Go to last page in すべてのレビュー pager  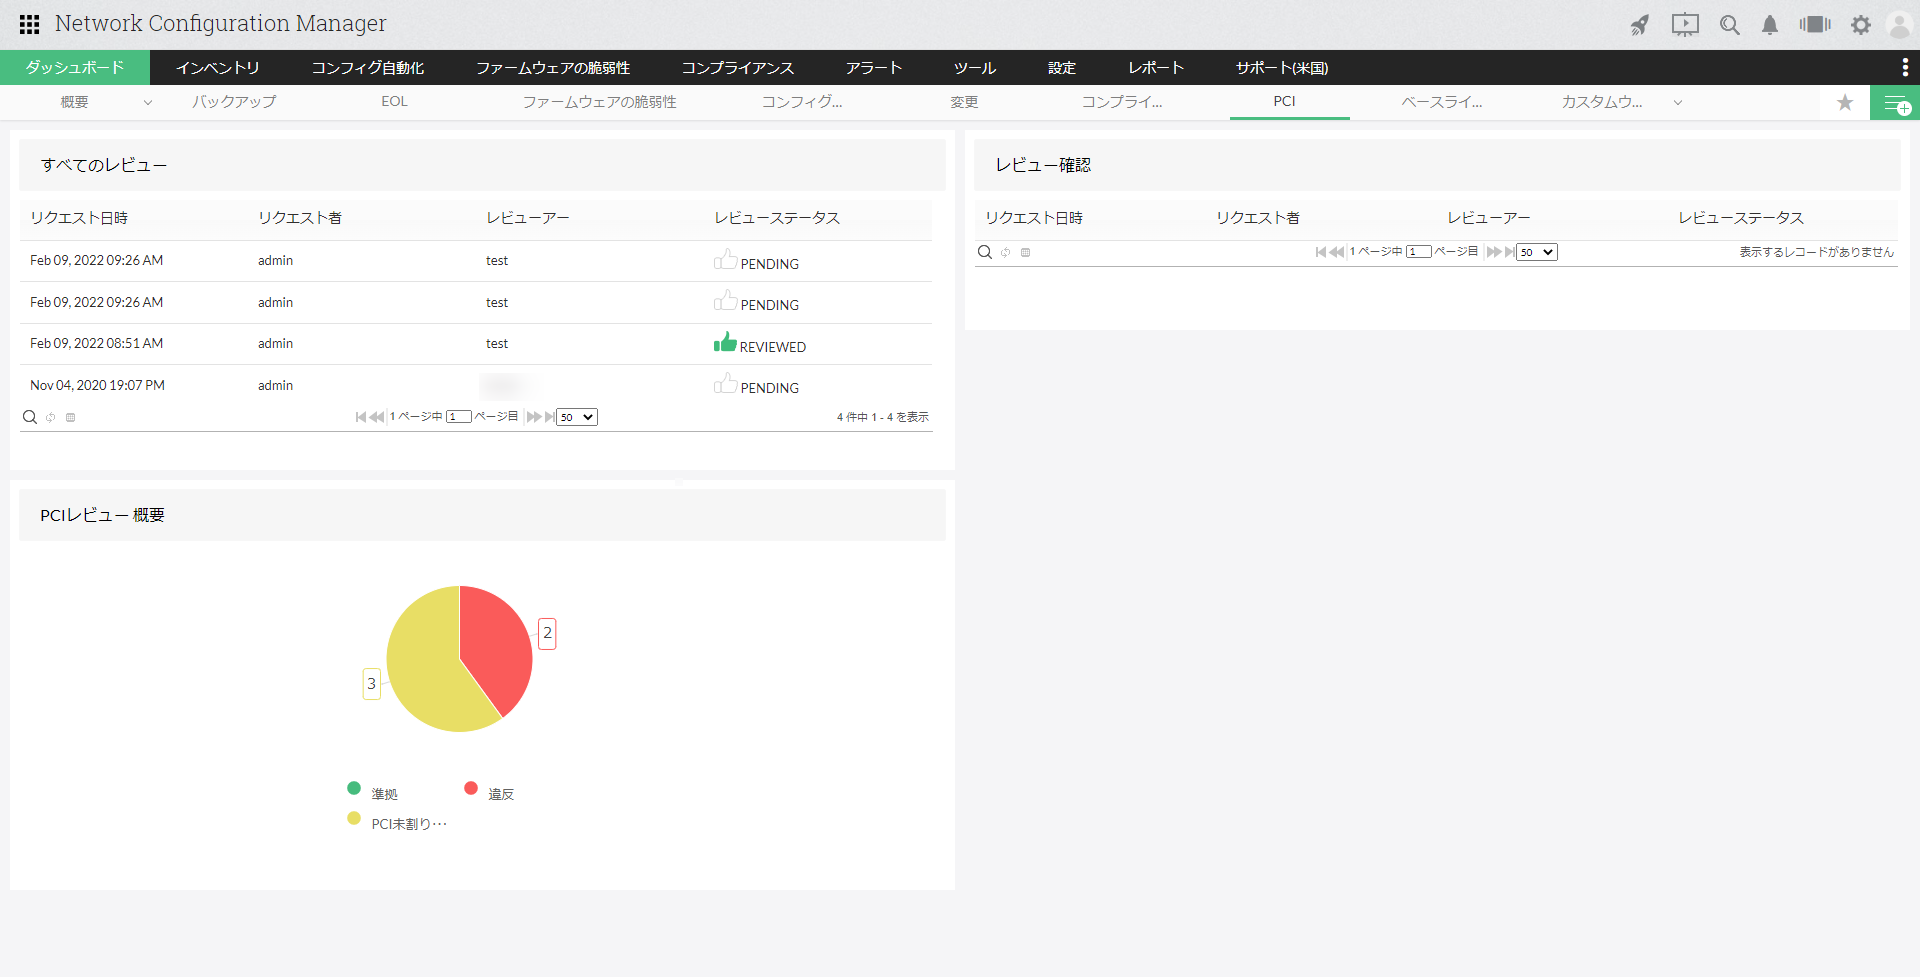pos(549,417)
